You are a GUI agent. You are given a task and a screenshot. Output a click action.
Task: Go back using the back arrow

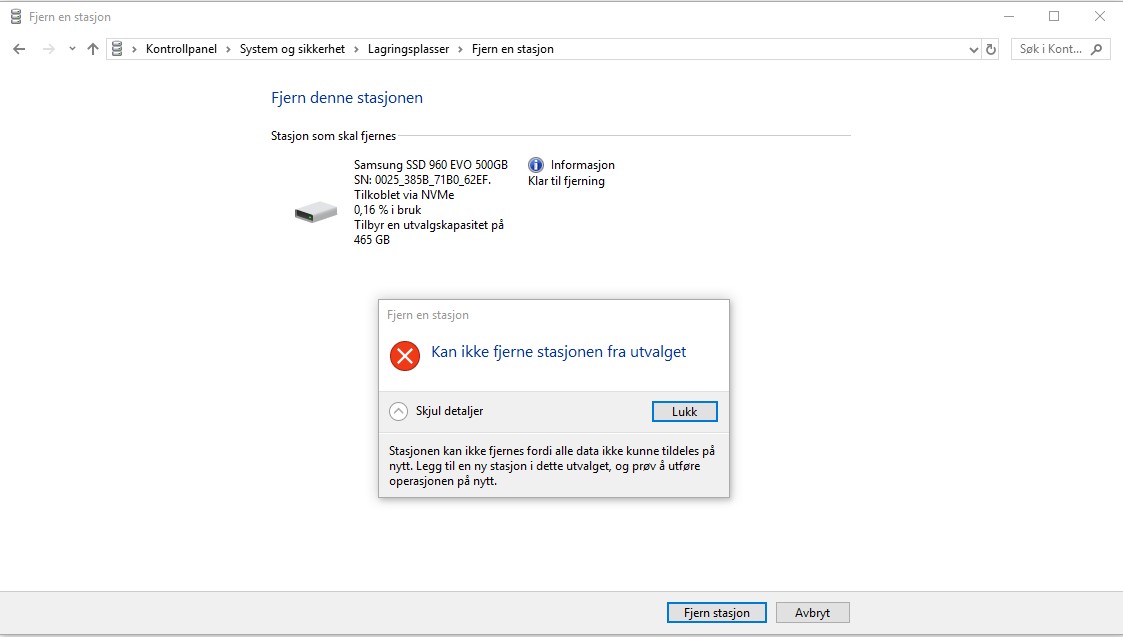pos(19,49)
